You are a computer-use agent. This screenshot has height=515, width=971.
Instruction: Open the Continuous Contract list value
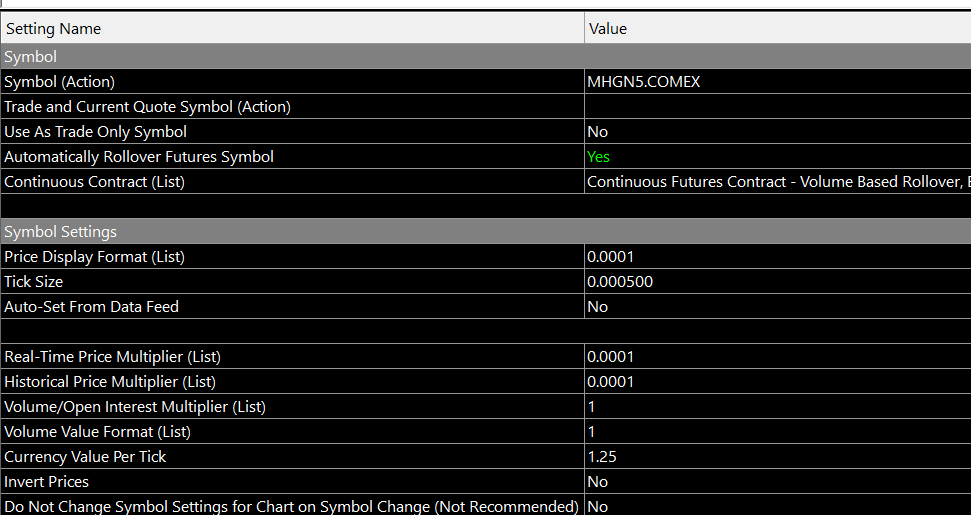click(x=777, y=182)
